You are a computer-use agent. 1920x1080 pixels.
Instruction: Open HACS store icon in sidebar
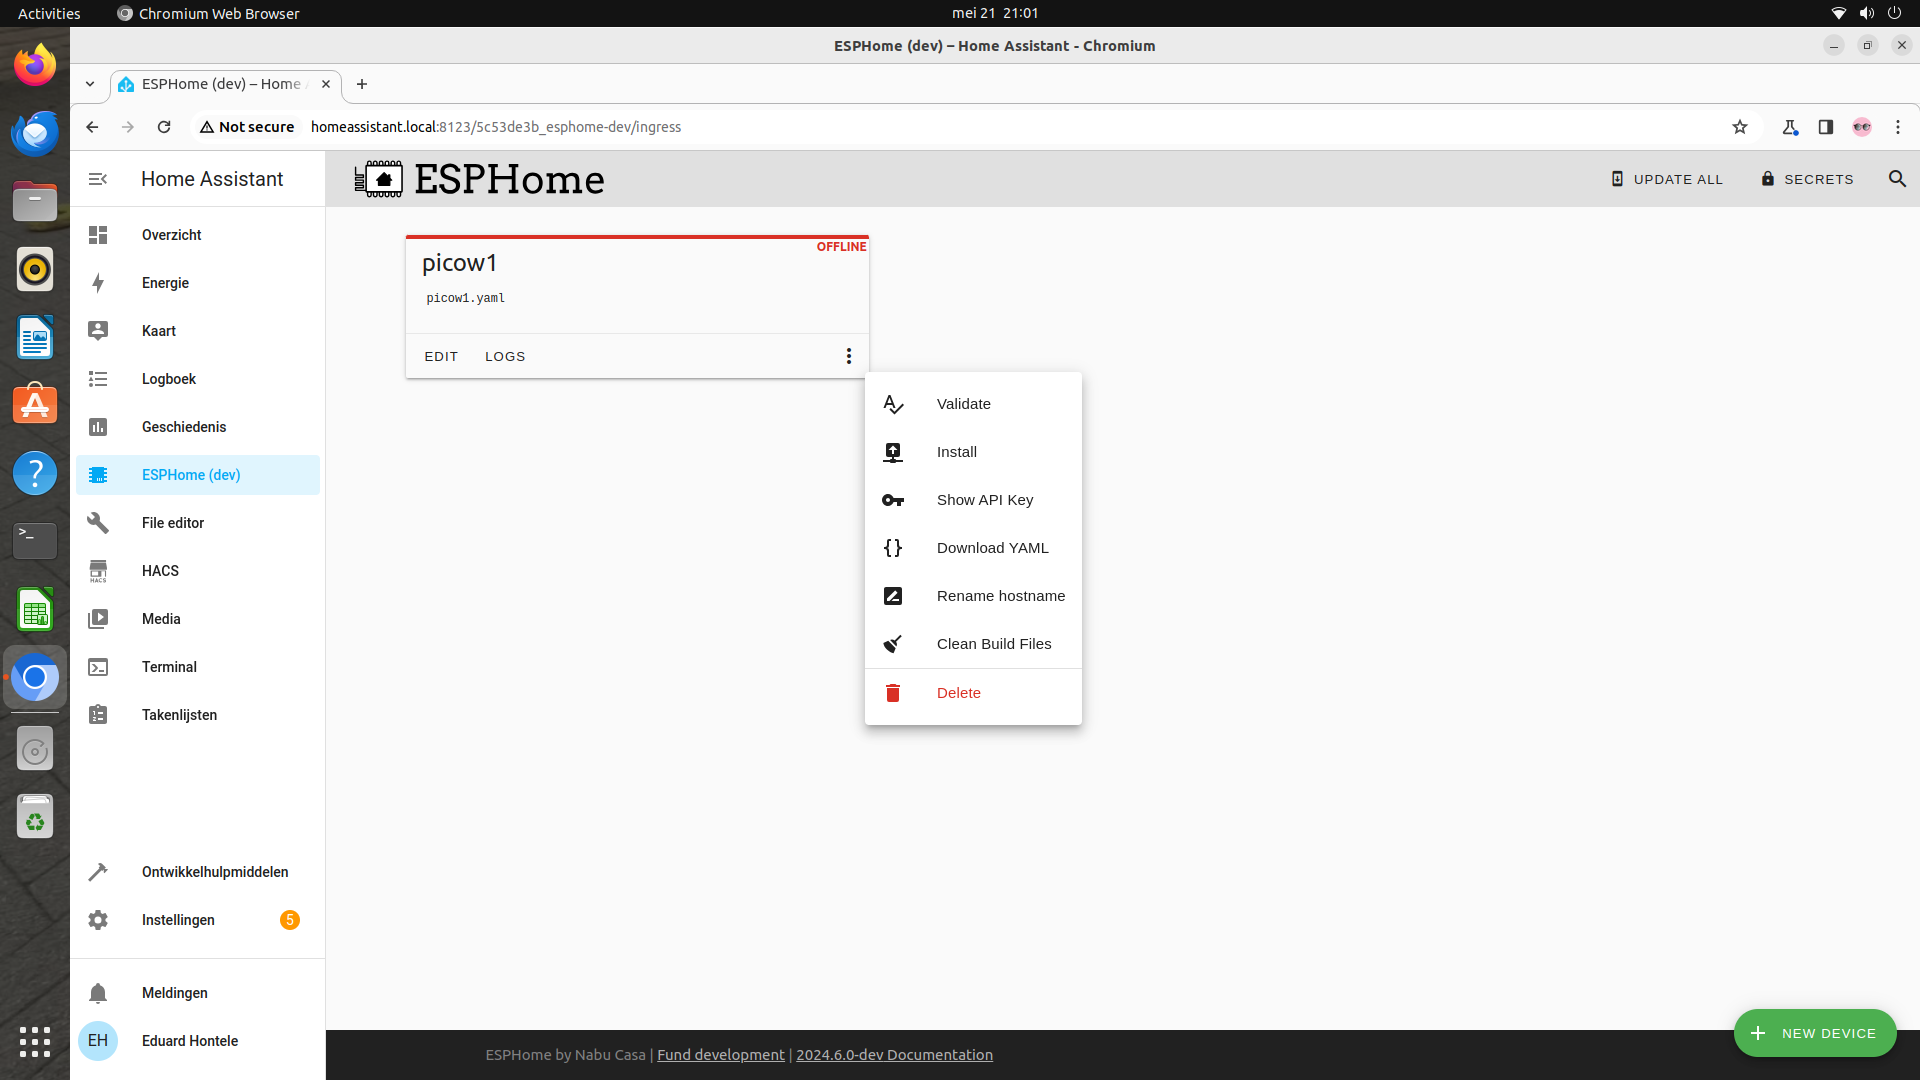point(98,571)
